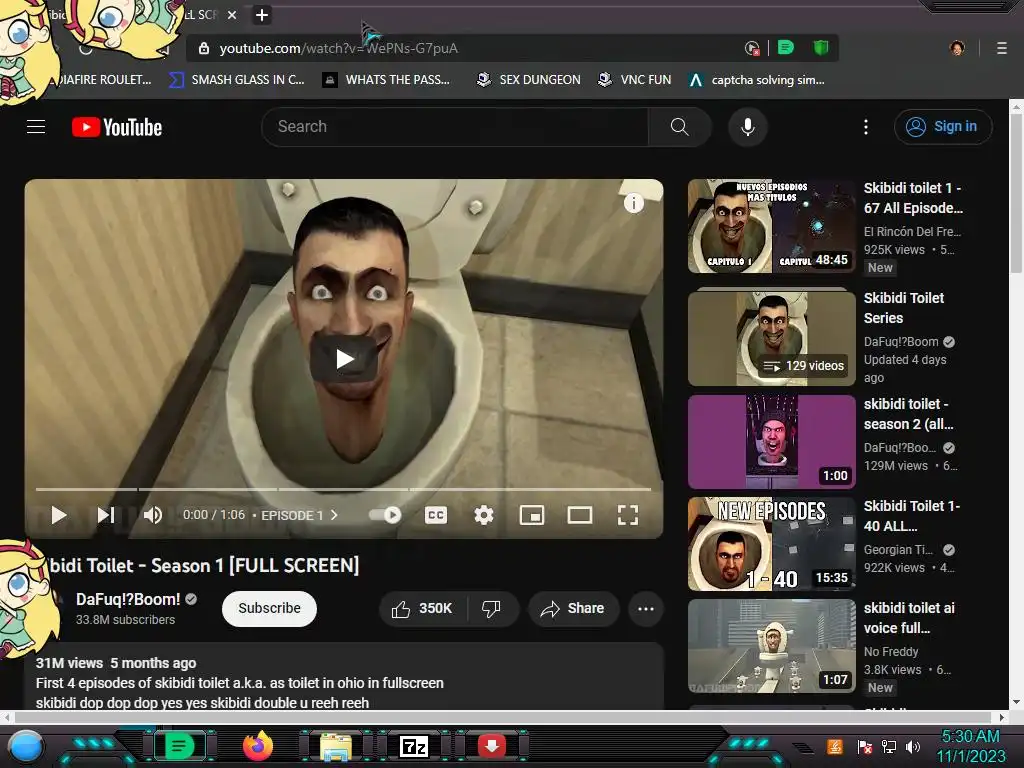Open the DaFuq!?Boom! channel name link
This screenshot has height=768, width=1024.
pyautogui.click(x=128, y=599)
